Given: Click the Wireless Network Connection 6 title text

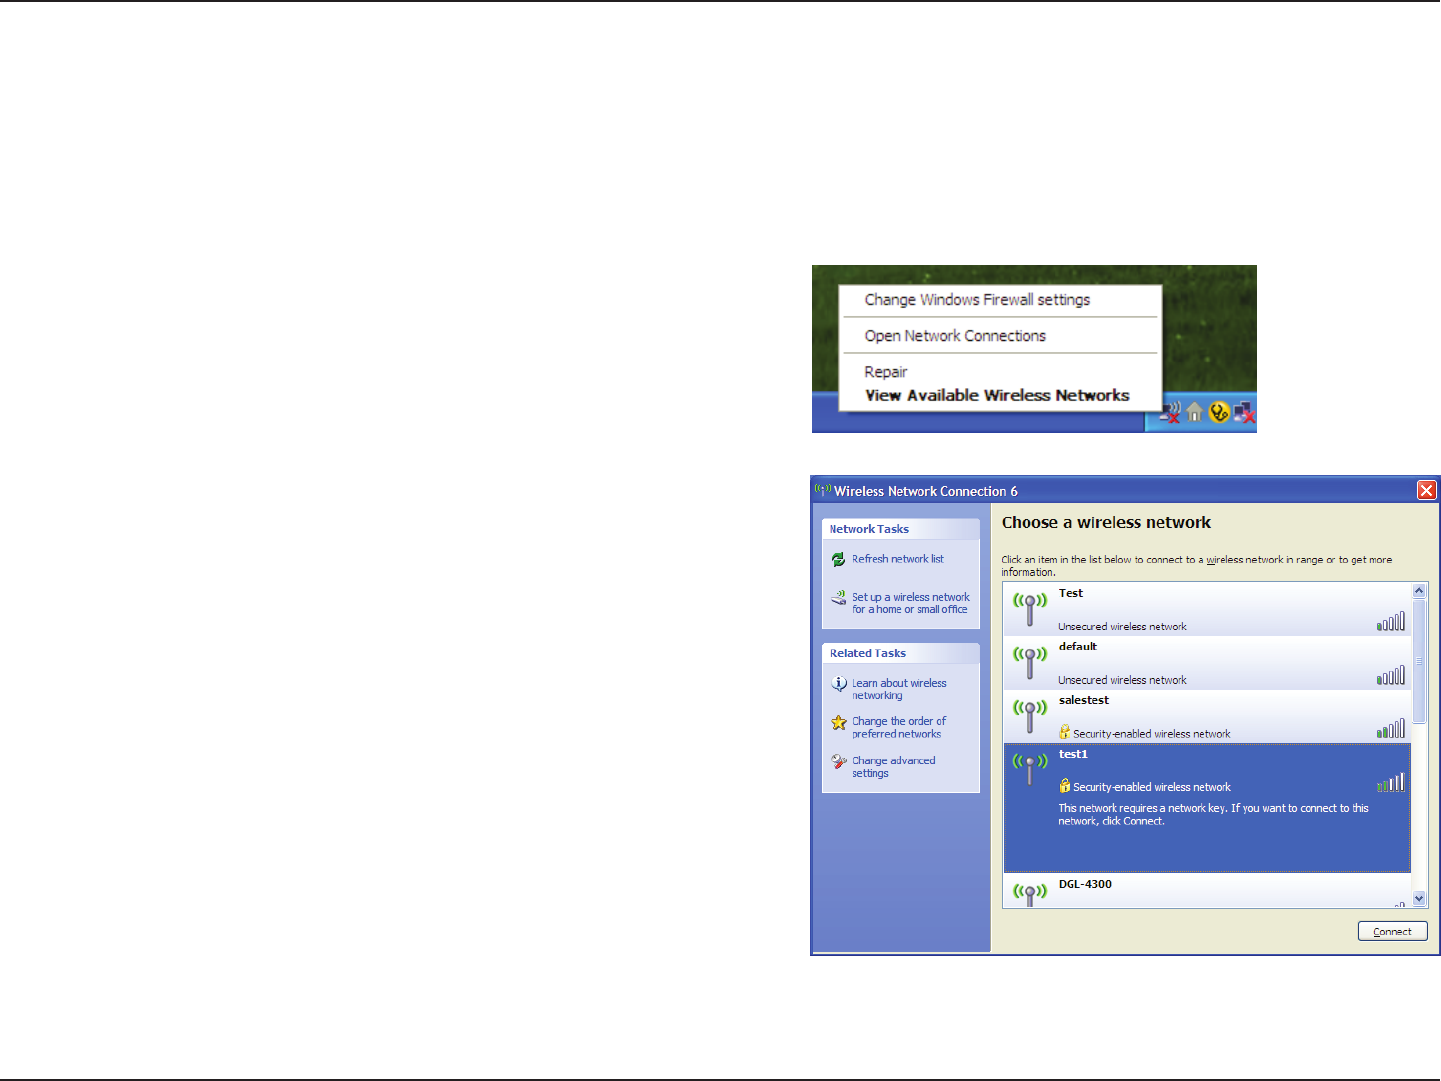Looking at the screenshot, I should pos(926,491).
